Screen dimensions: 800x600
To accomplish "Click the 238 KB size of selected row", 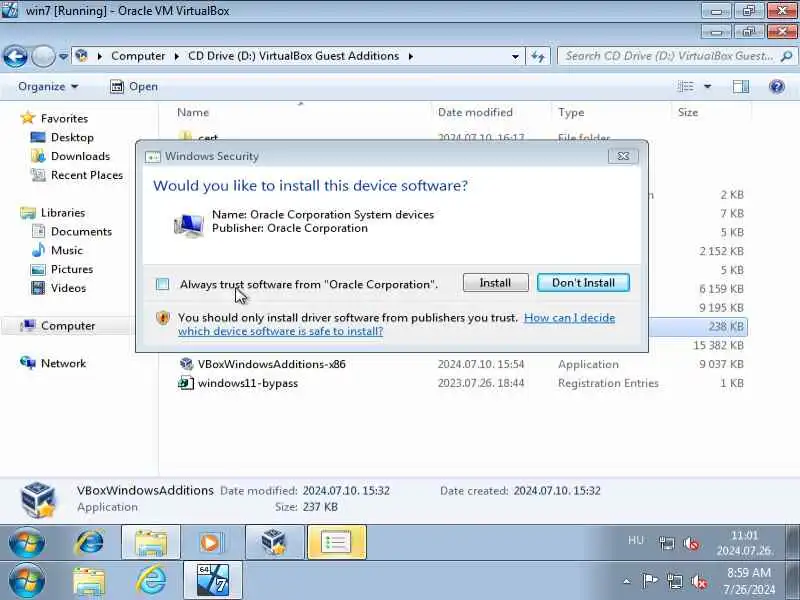I will (x=726, y=326).
